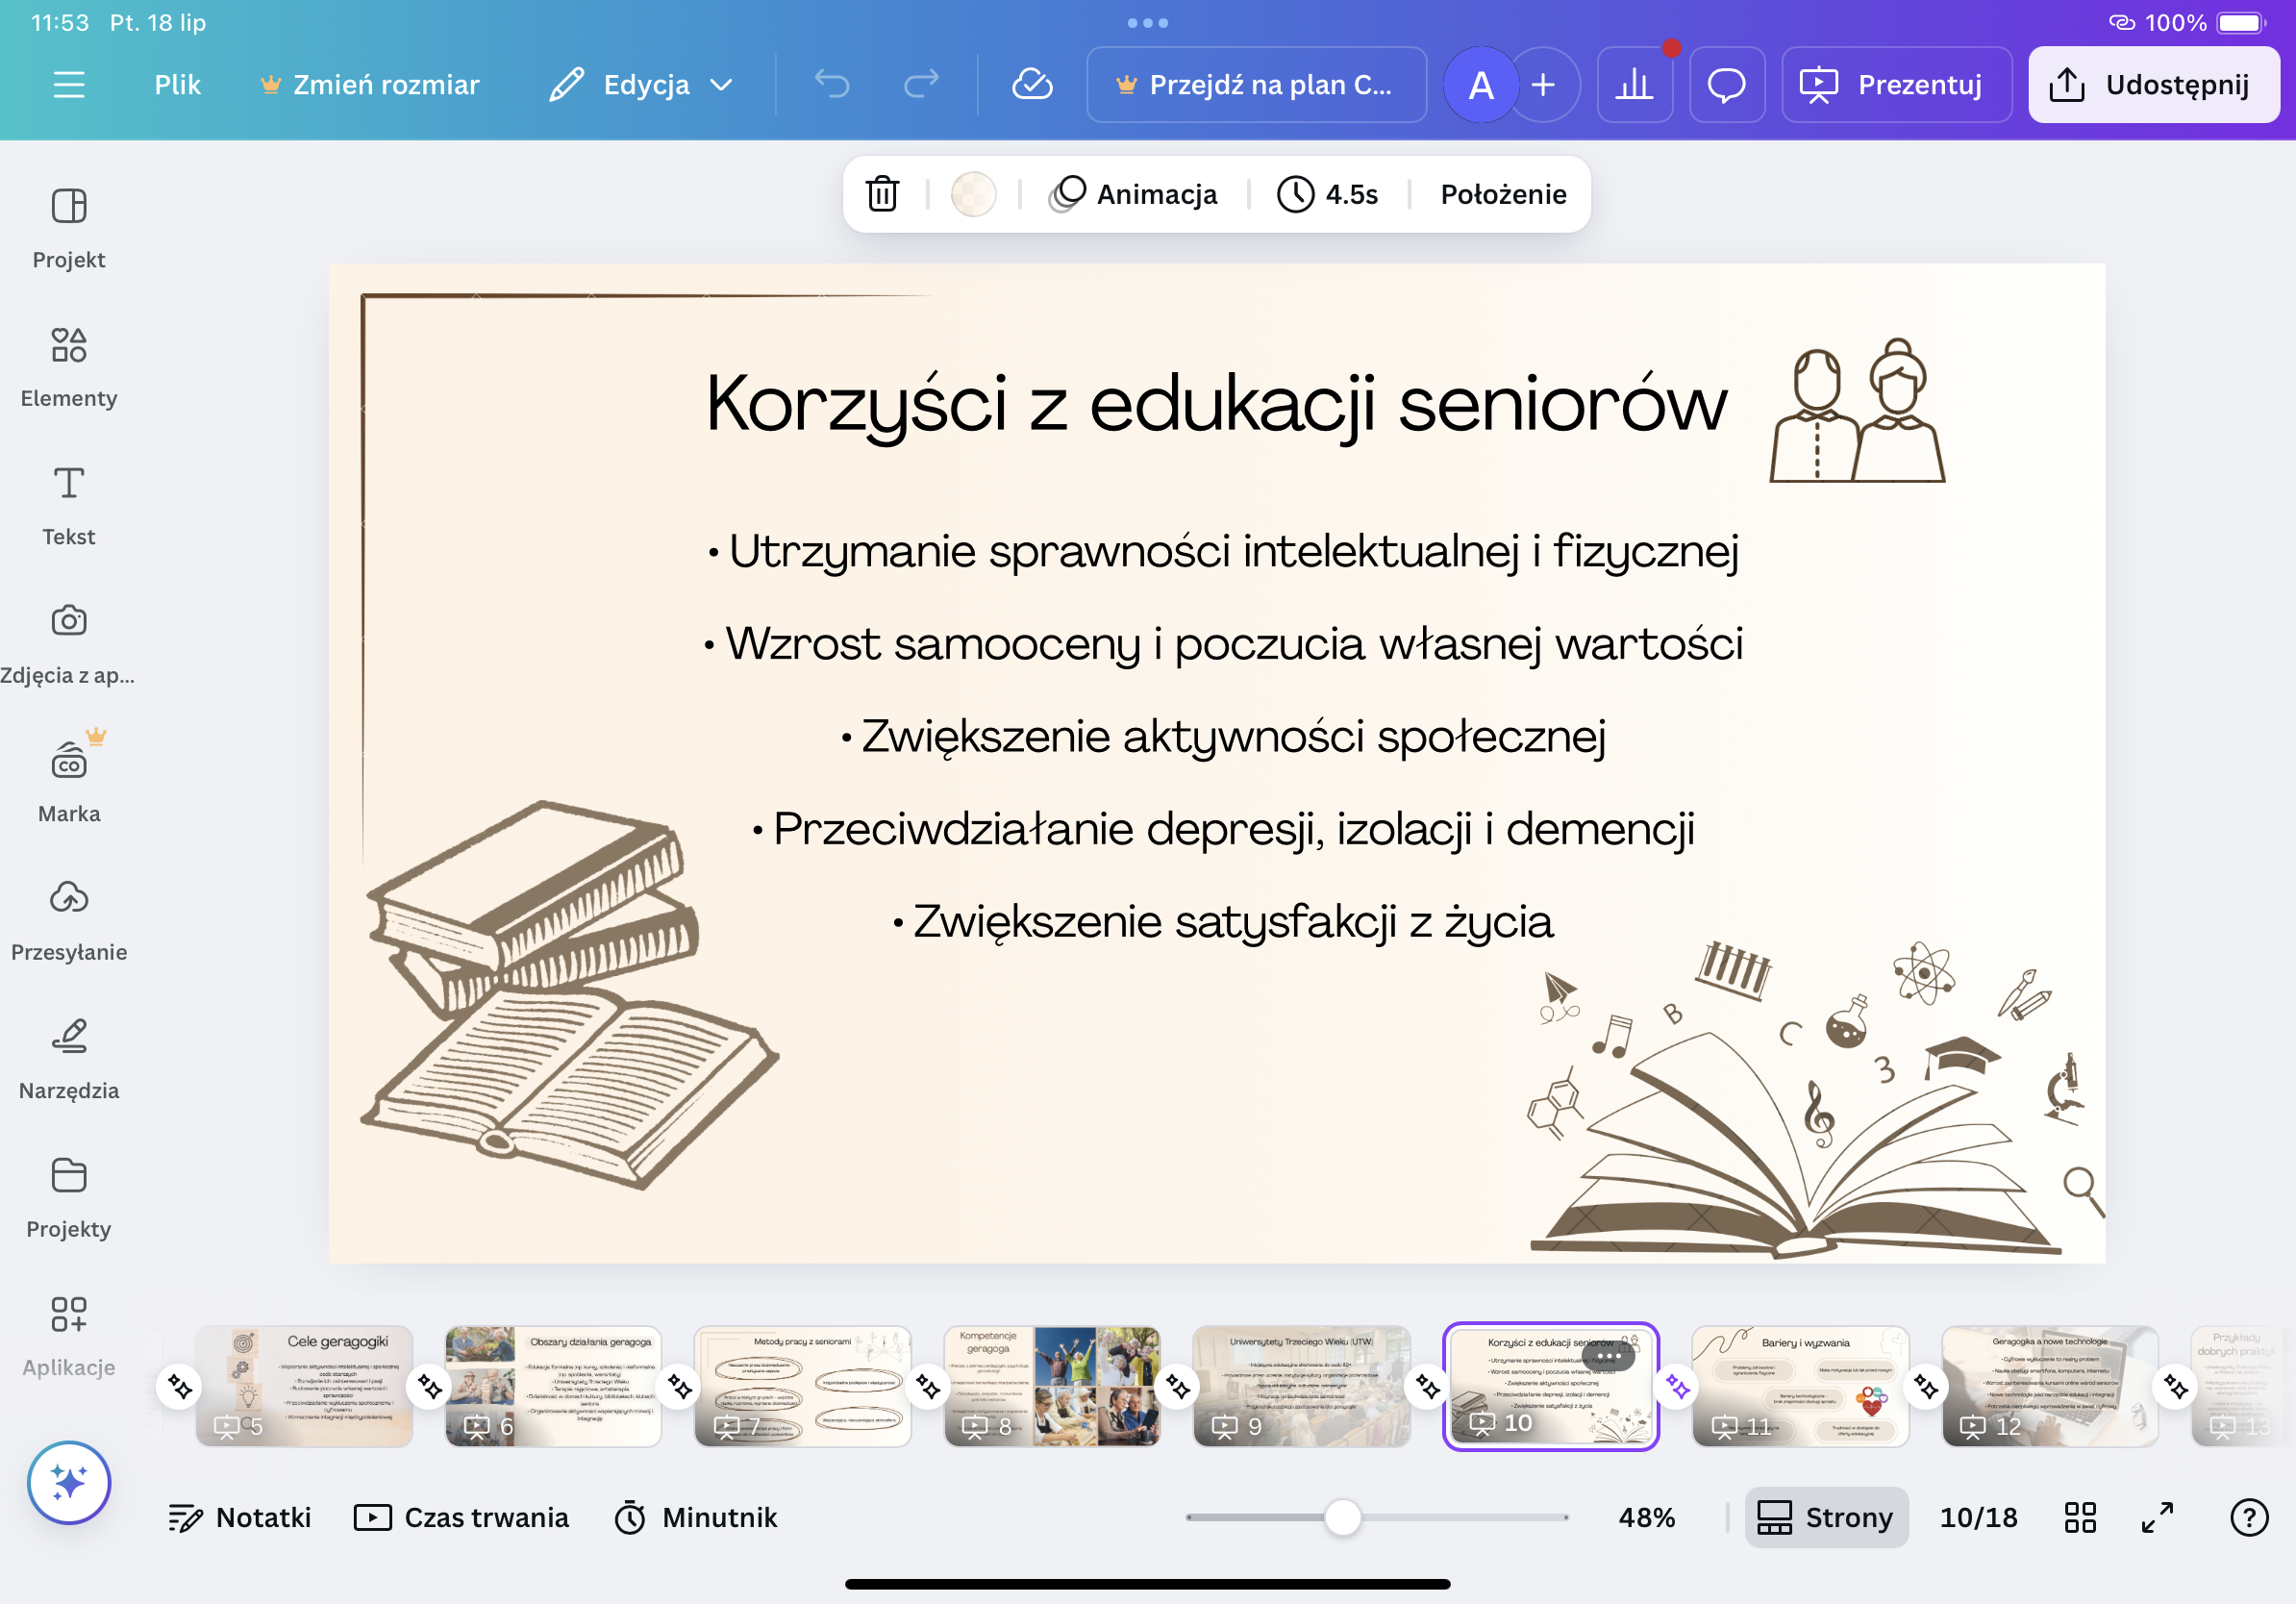This screenshot has width=2296, height=1604.
Task: Open Czas trwania duration view
Action: pos(462,1517)
